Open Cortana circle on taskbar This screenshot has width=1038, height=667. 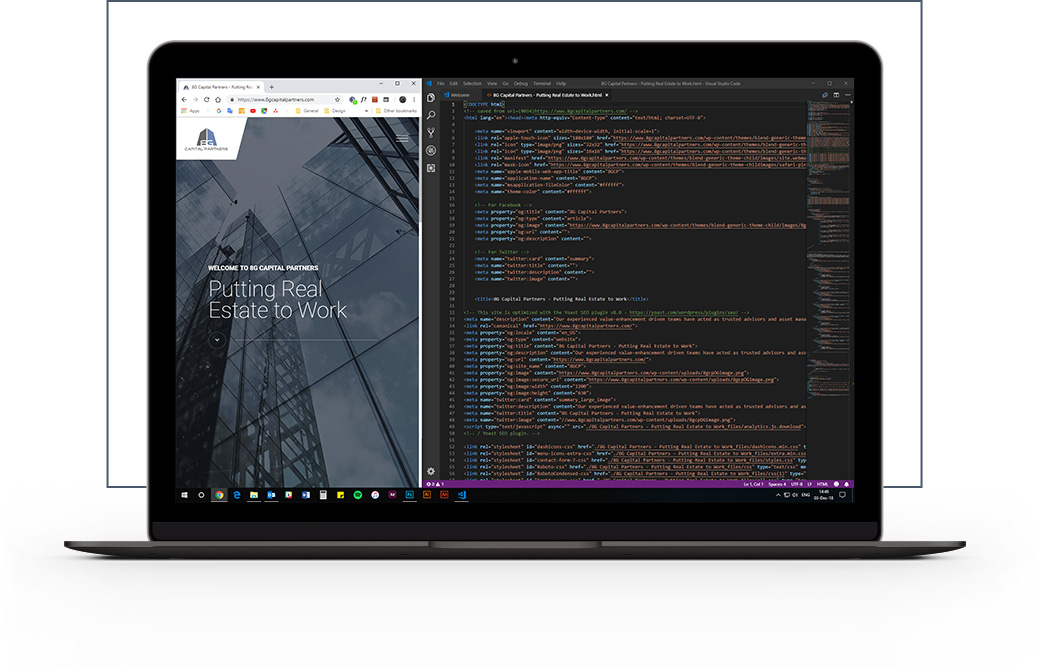point(201,495)
